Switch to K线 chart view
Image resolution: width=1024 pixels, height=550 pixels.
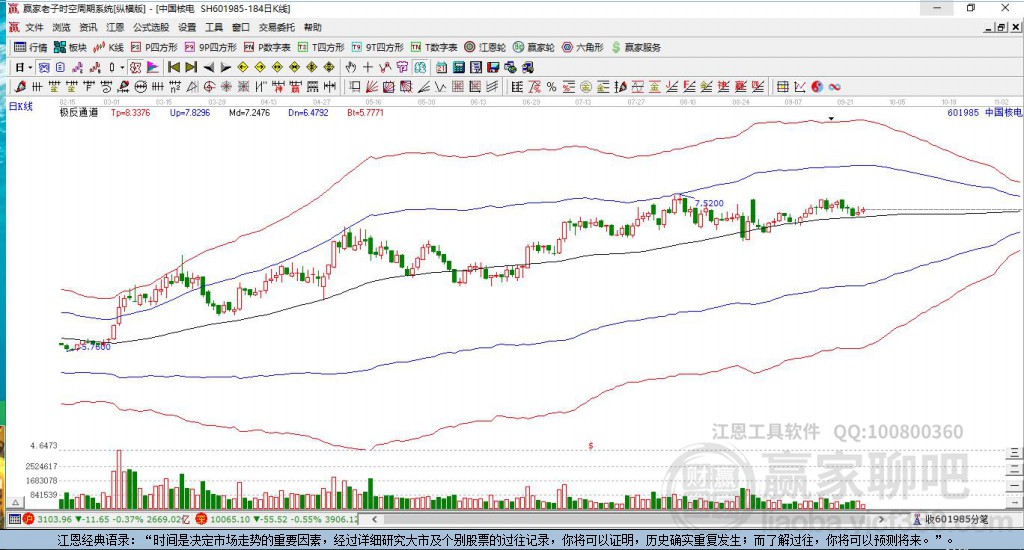108,47
